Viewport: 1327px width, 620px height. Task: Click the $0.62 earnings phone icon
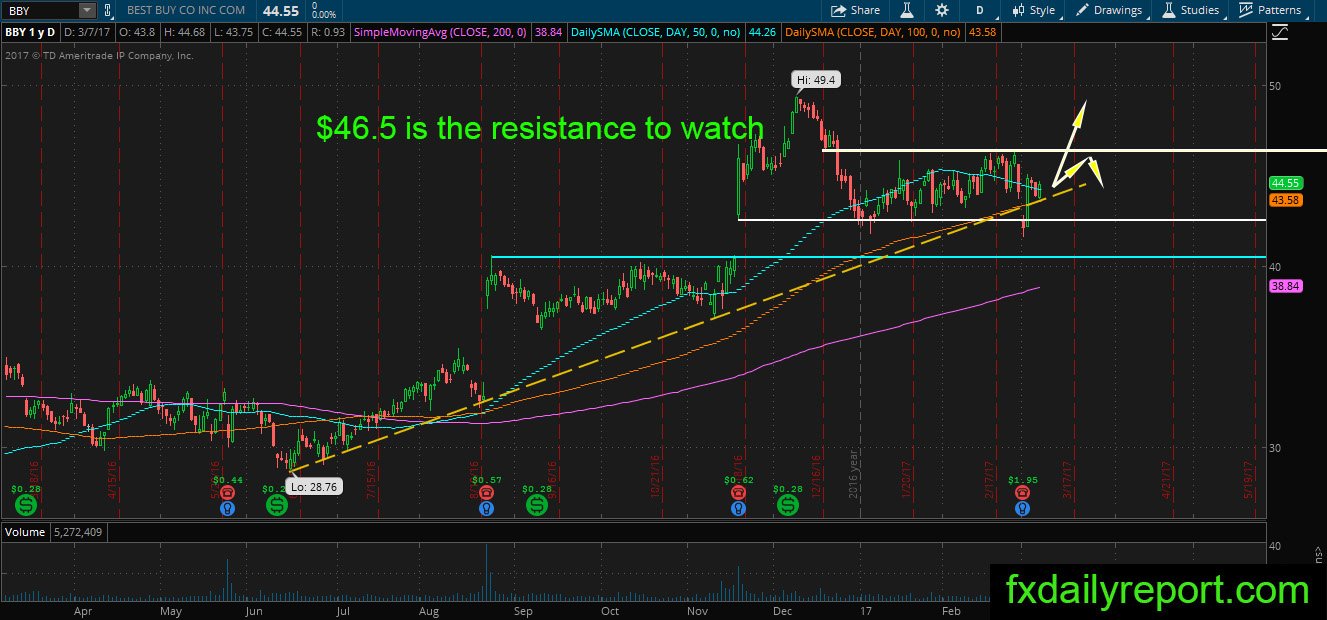[738, 491]
